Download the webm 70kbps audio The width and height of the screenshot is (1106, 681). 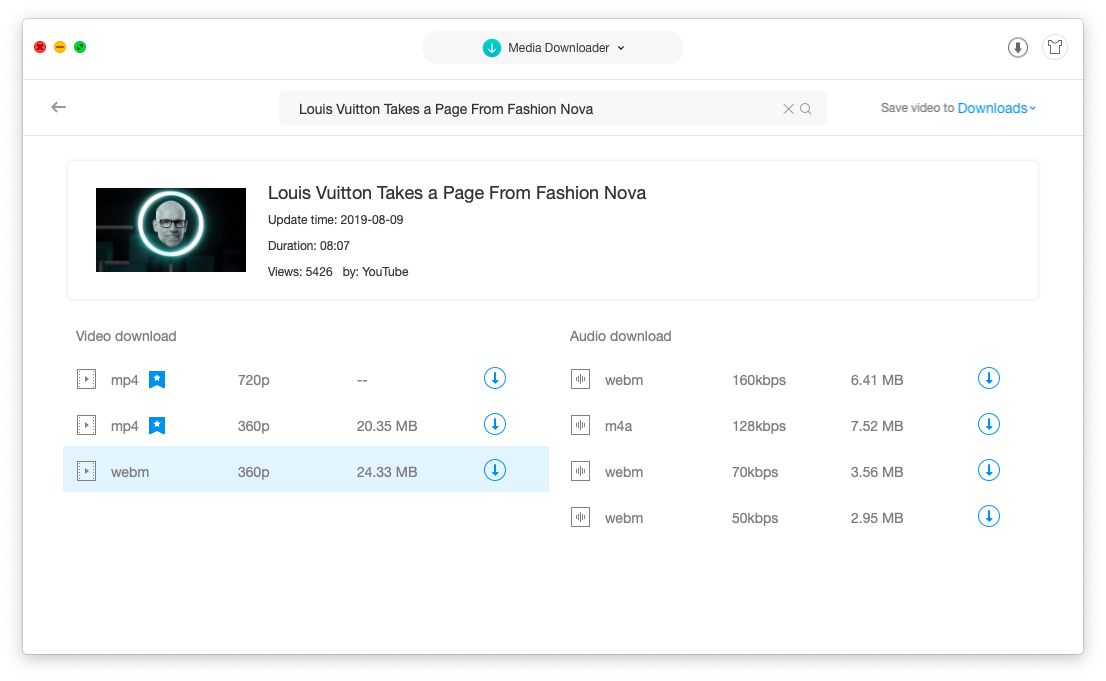click(x=988, y=470)
